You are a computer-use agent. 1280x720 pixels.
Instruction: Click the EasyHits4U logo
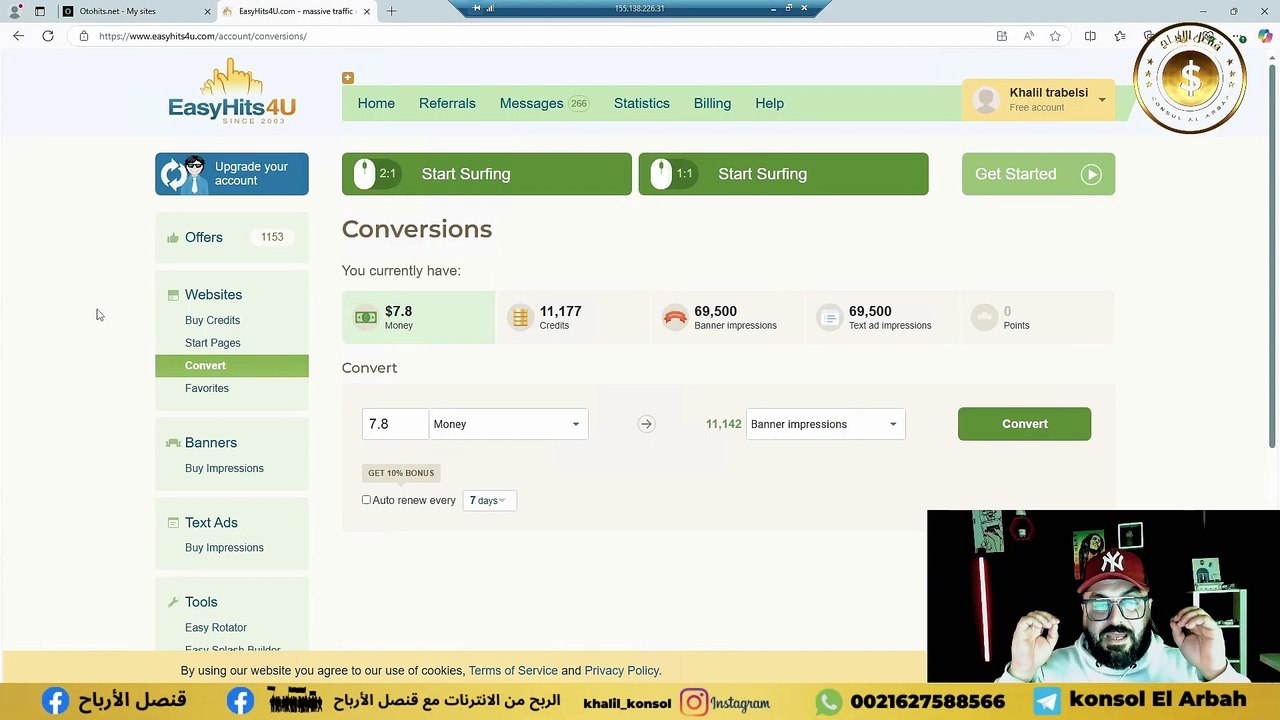click(232, 92)
